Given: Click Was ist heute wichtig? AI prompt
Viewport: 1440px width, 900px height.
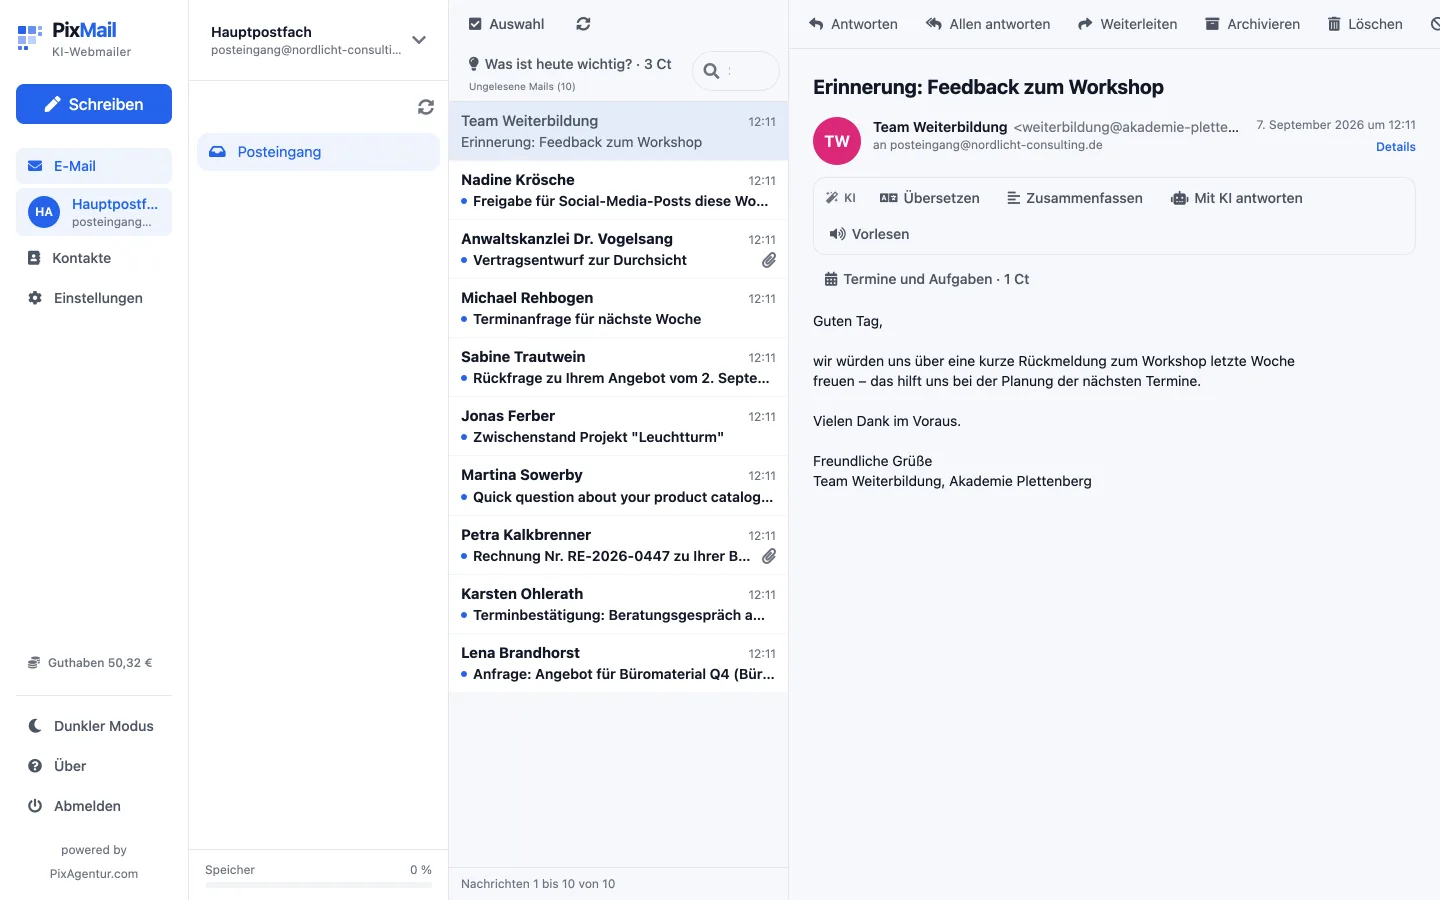Looking at the screenshot, I should click(x=570, y=64).
